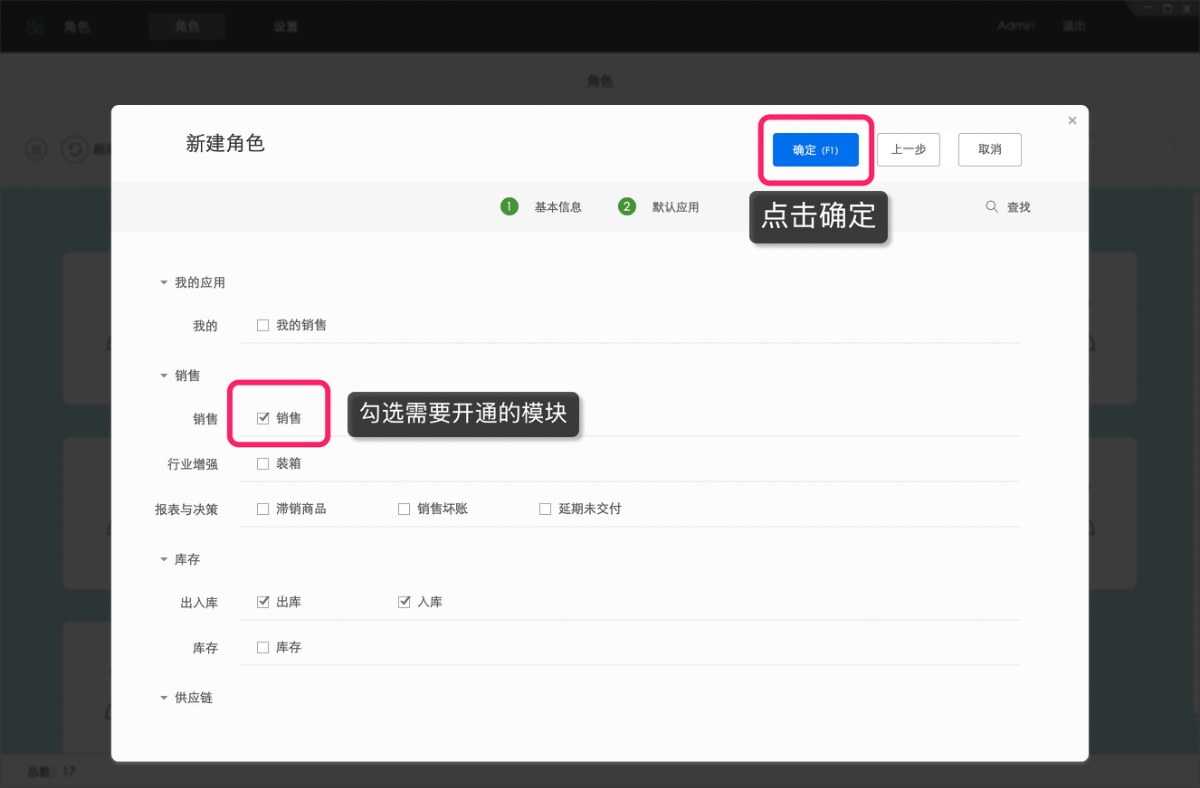Collapse the 销售 section arrow
Screen dimensions: 1200x788
[164, 376]
